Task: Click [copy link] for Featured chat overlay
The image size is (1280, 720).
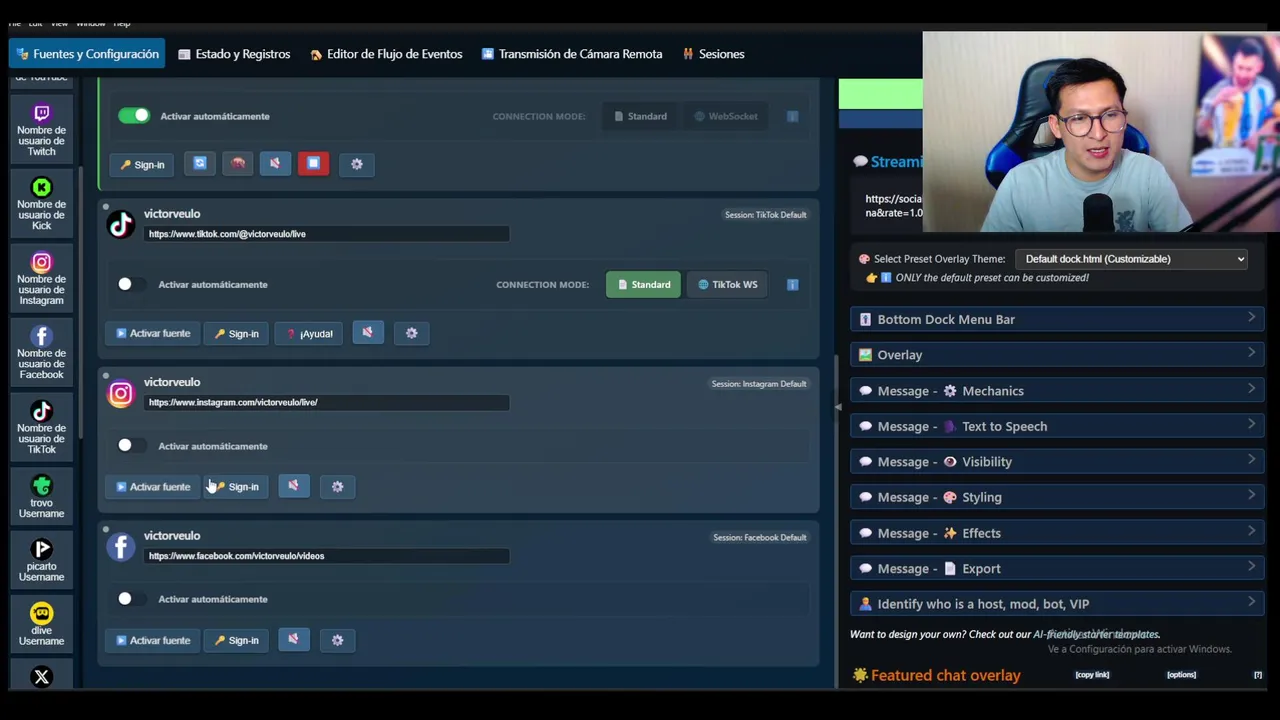Action: click(x=1092, y=675)
